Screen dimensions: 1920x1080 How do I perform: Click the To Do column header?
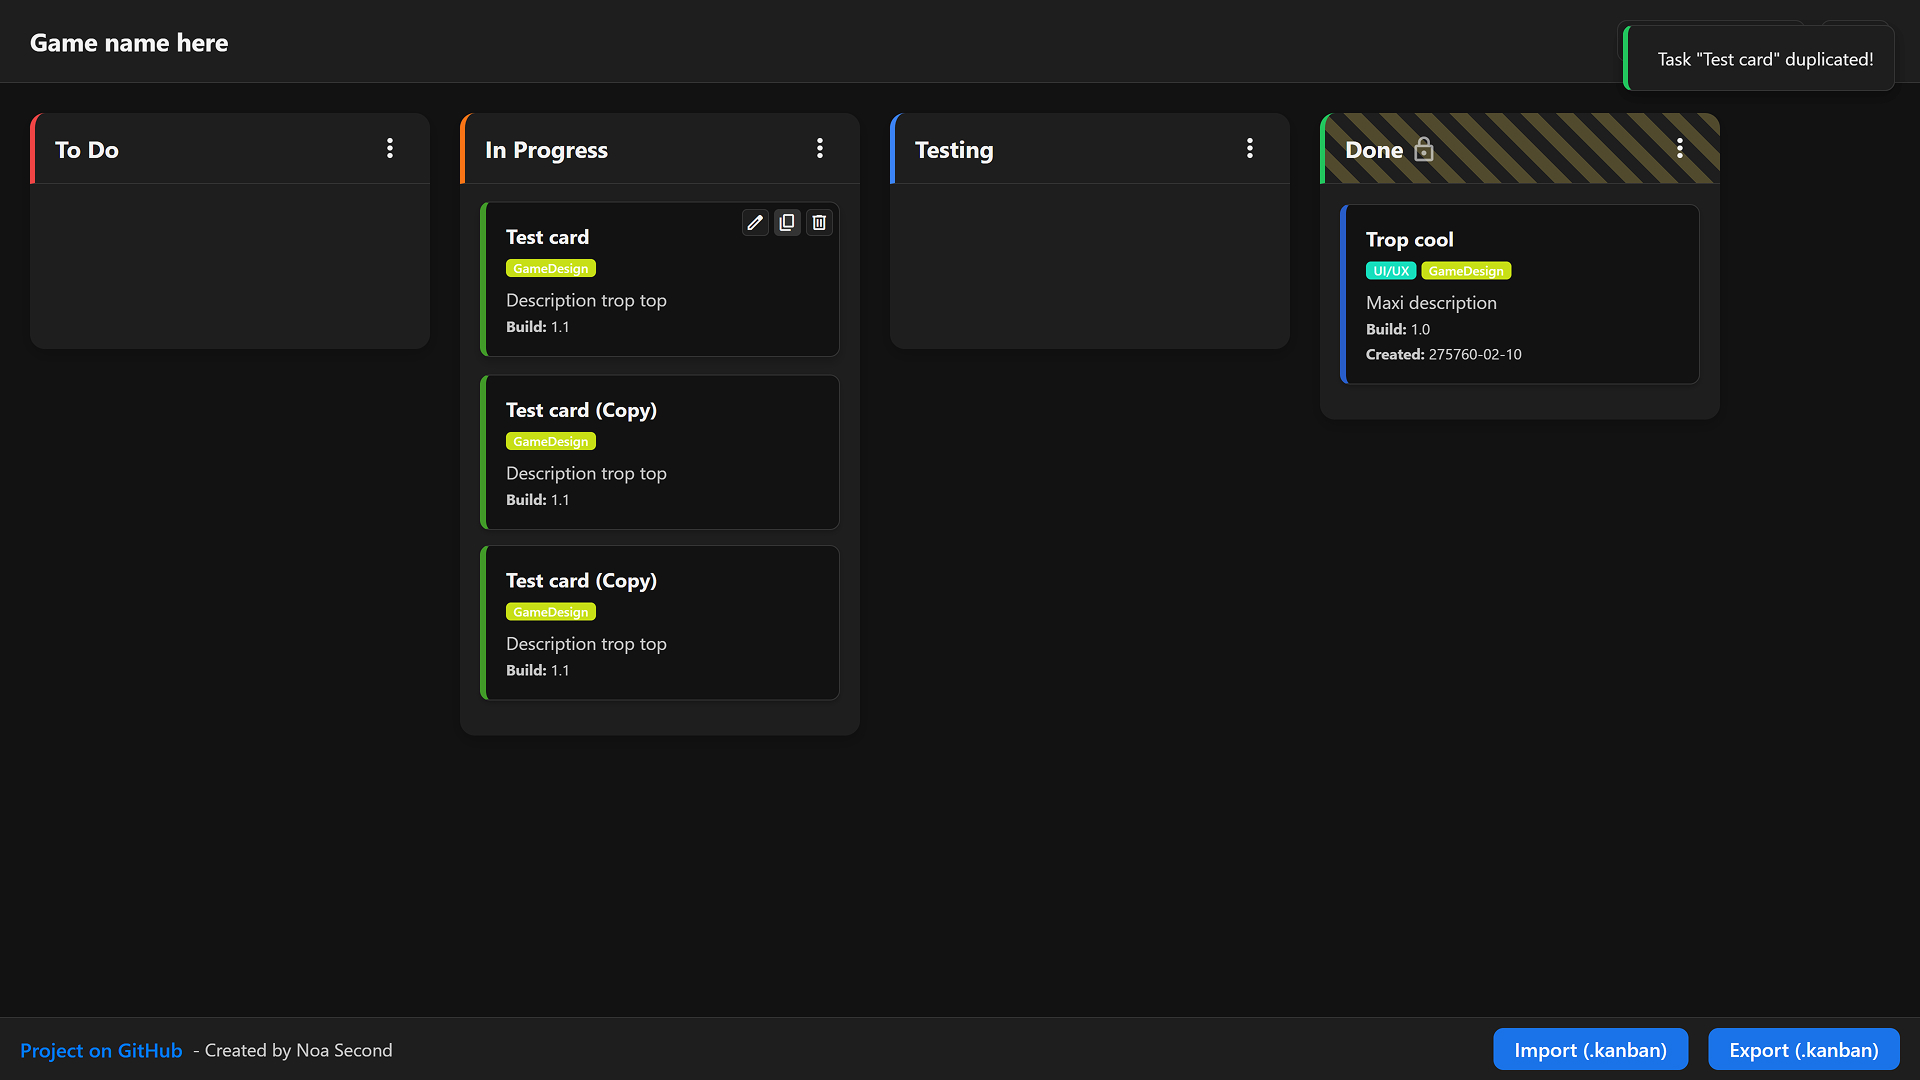[87, 150]
